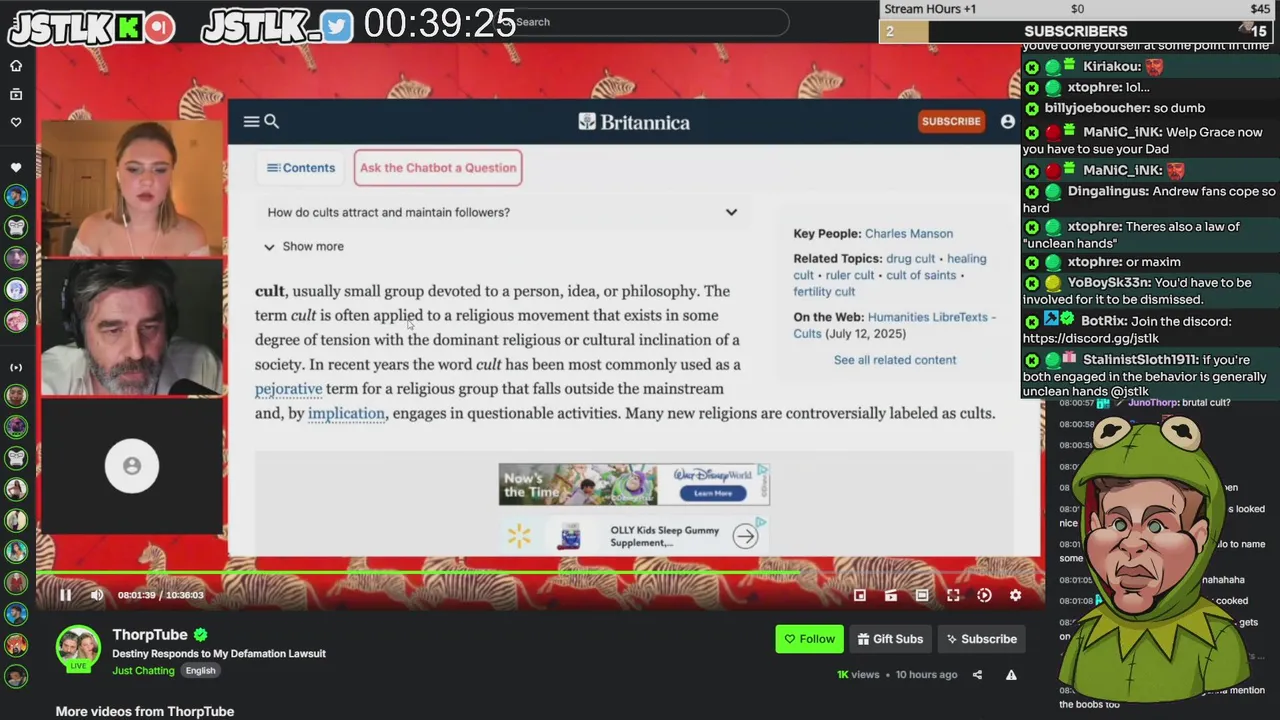The image size is (1280, 720).
Task: Click the YoBoySk33n username in chat
Action: pos(1108,283)
